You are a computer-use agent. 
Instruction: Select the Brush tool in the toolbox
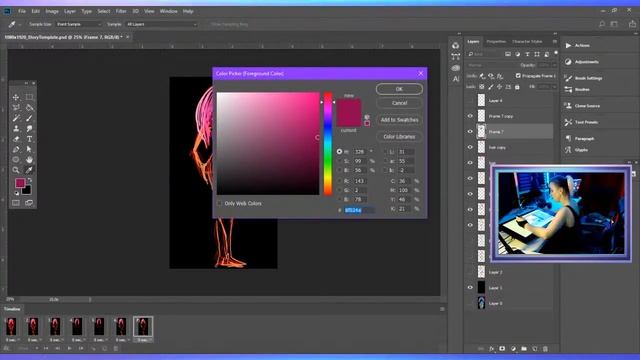click(x=29, y=118)
